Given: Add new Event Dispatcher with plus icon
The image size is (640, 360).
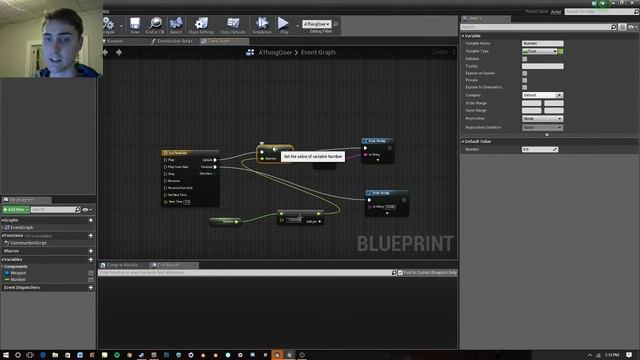Looking at the screenshot, I should [91, 288].
